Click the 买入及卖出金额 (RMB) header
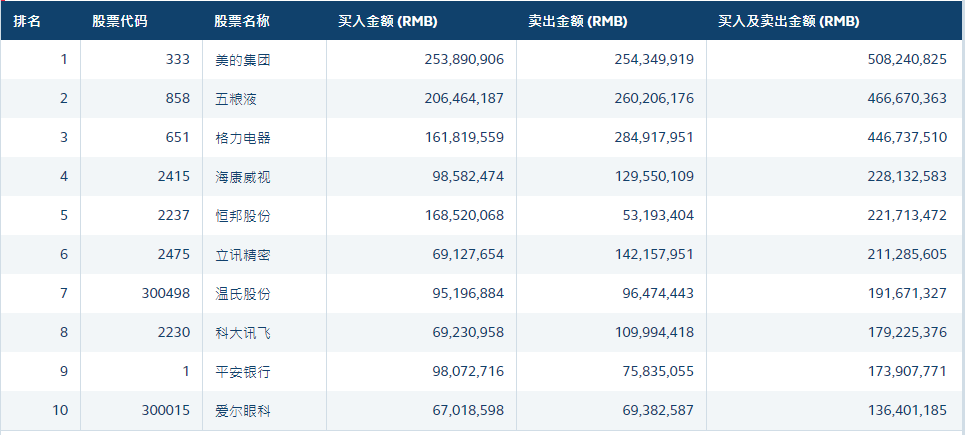 coord(789,21)
